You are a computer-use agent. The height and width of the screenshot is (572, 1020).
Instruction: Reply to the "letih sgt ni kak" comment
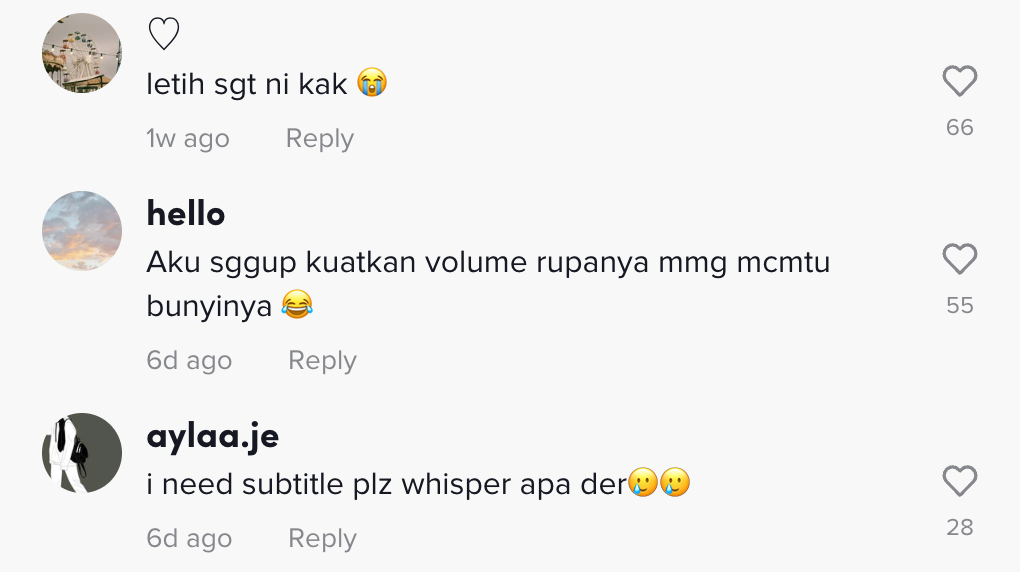pyautogui.click(x=319, y=139)
